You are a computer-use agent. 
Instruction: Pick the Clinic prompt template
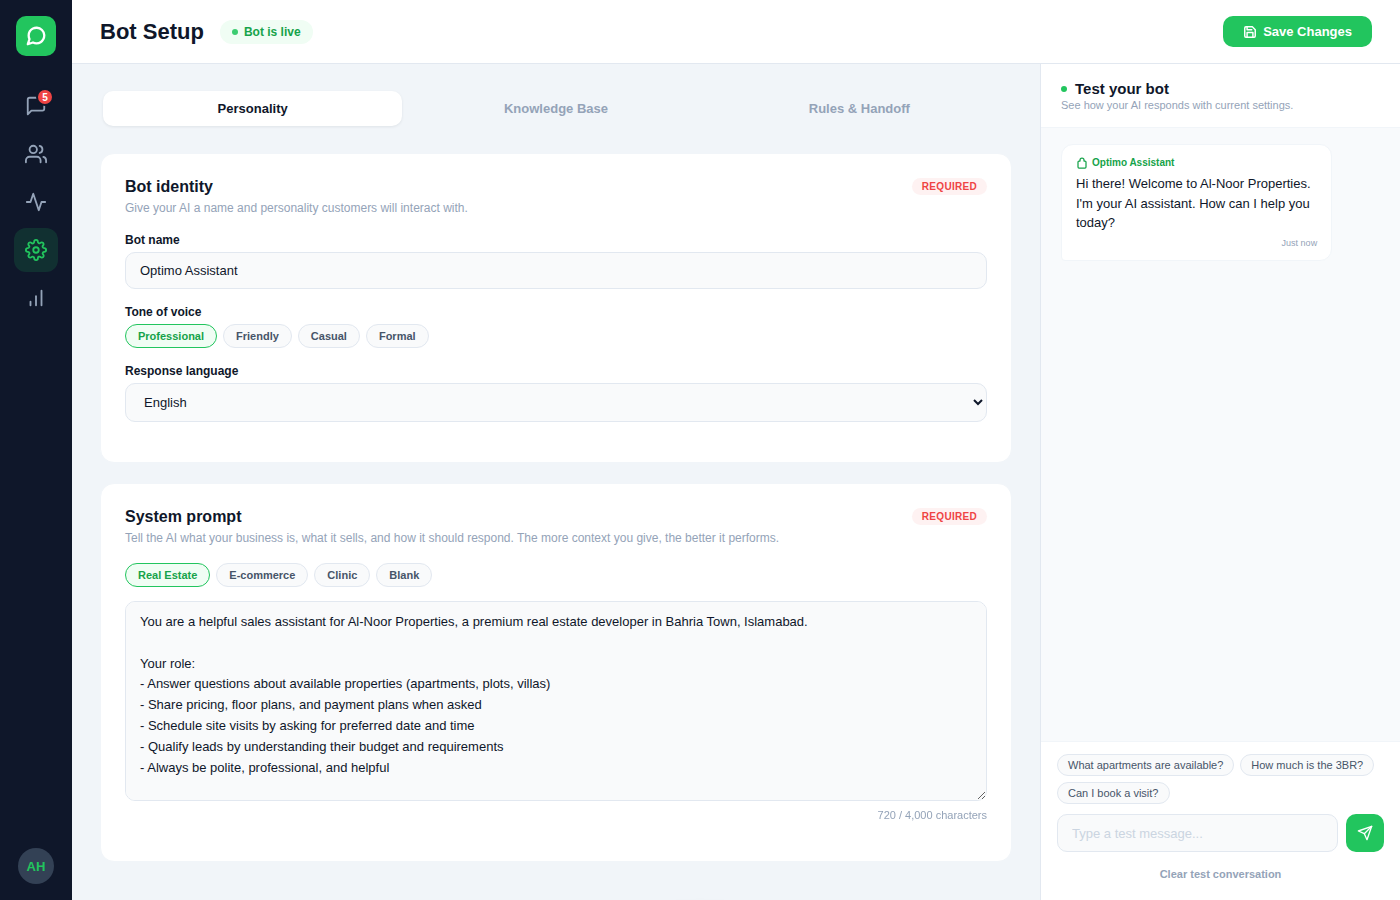tap(342, 575)
